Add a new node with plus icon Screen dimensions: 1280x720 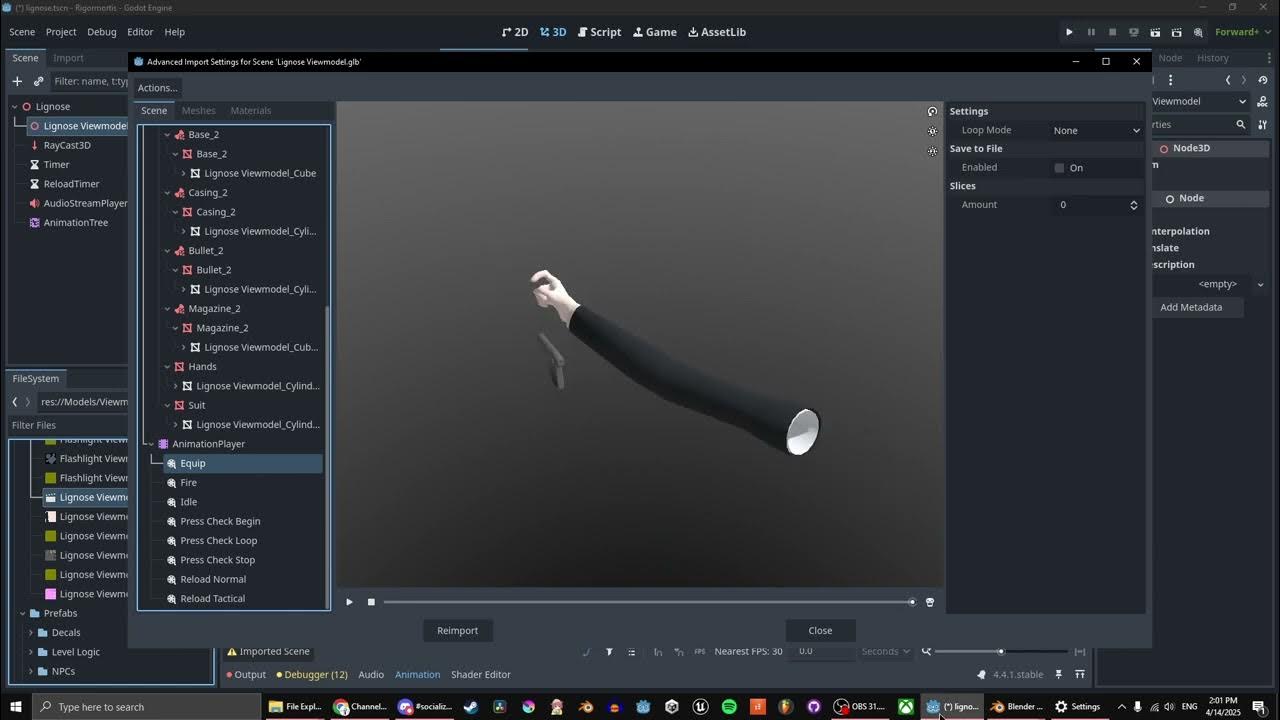[17, 81]
